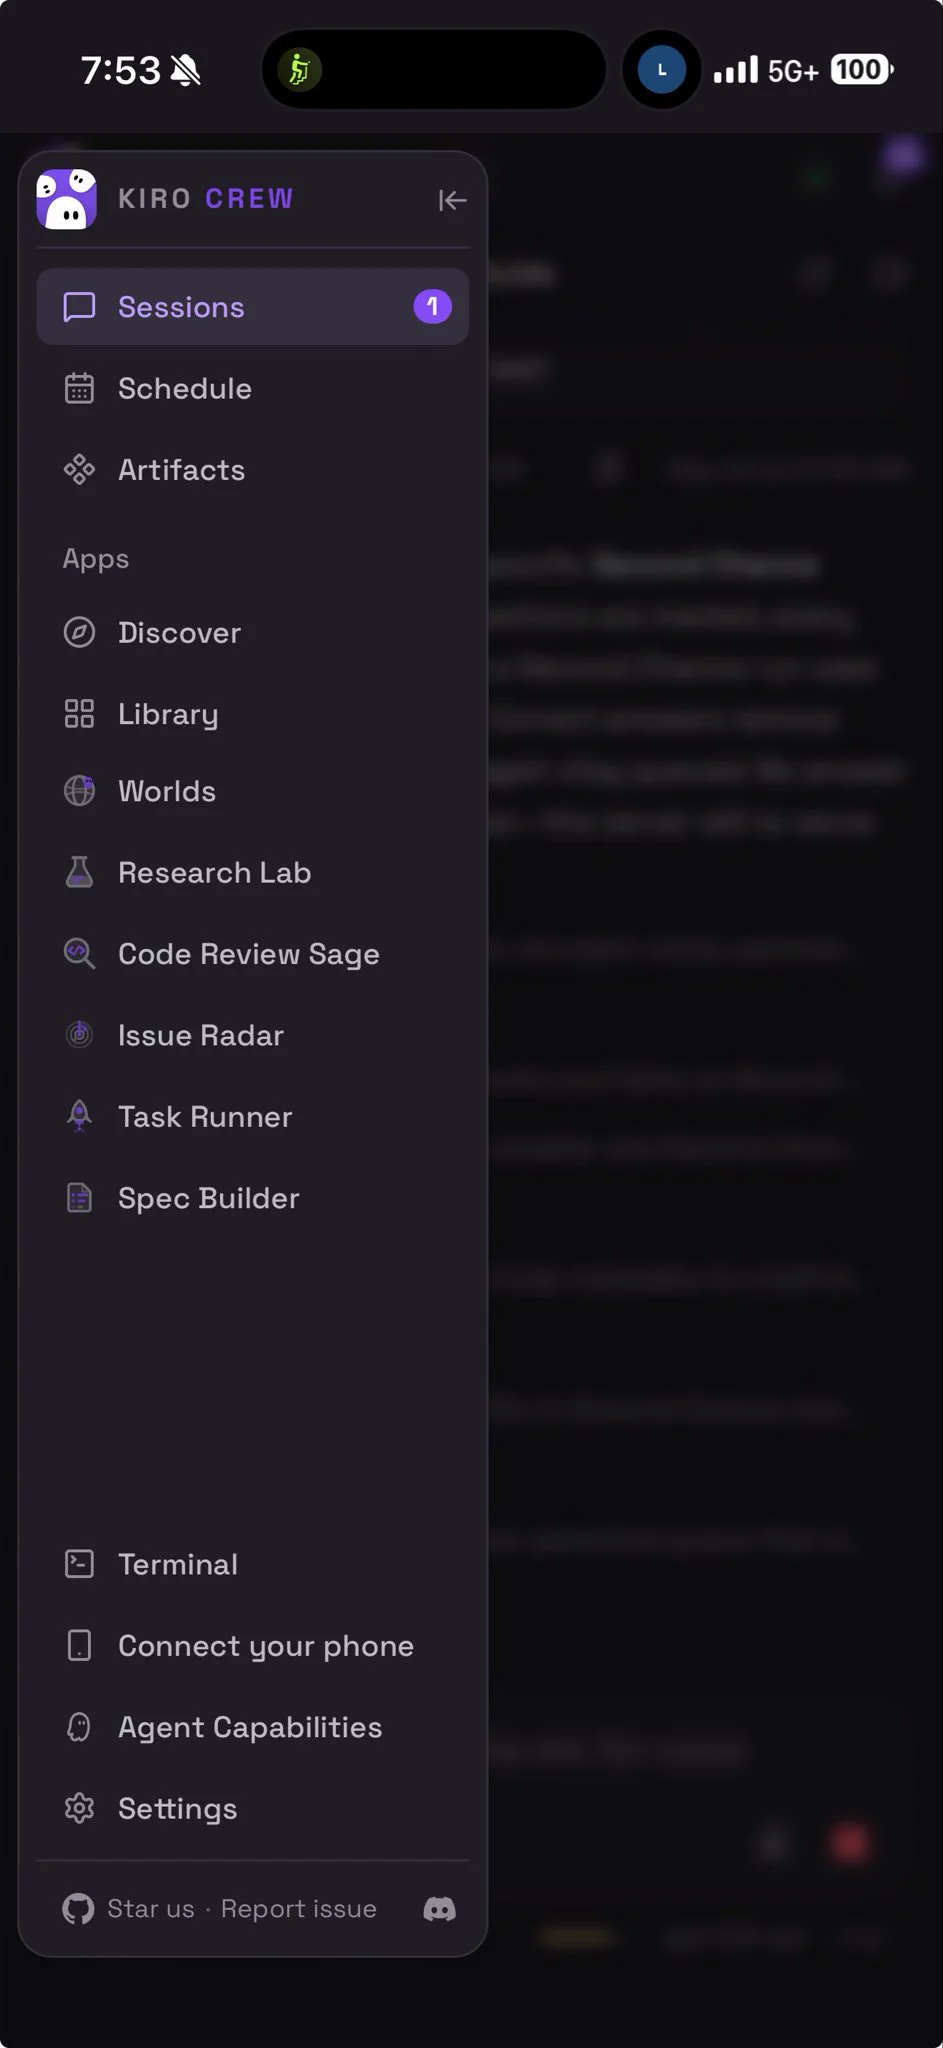Open the Sessions menu item

click(253, 307)
